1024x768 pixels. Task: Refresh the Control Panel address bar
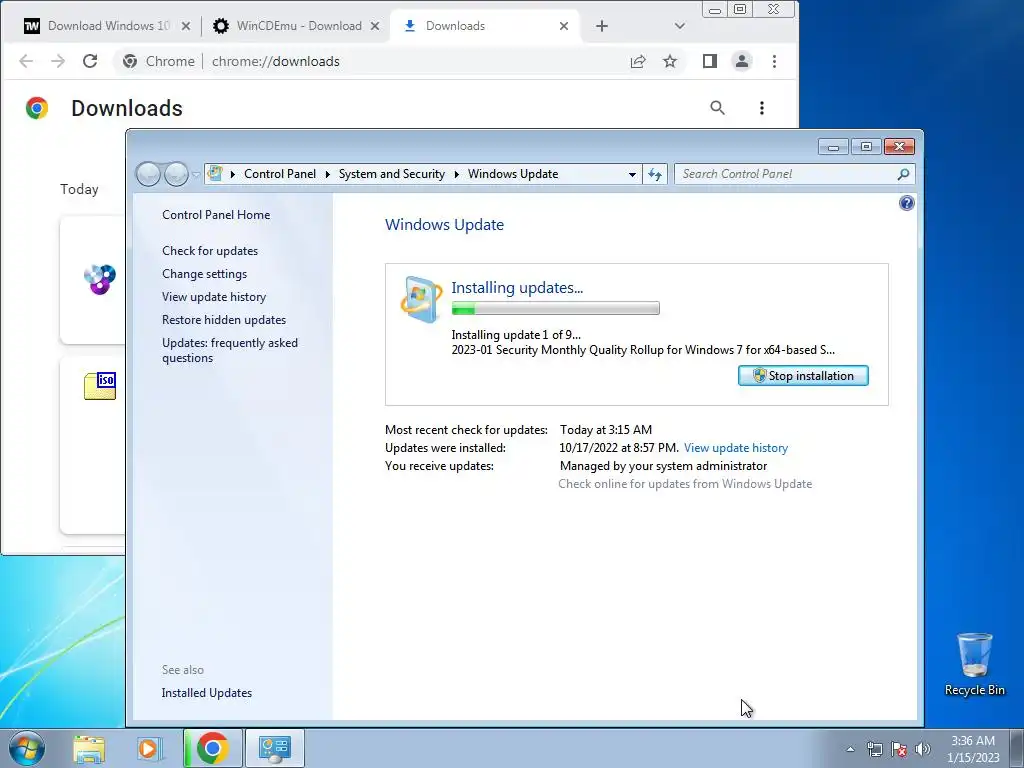[655, 174]
